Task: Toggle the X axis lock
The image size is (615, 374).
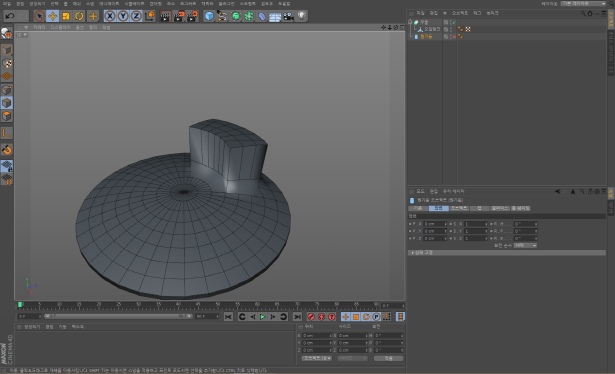Action: [110, 16]
